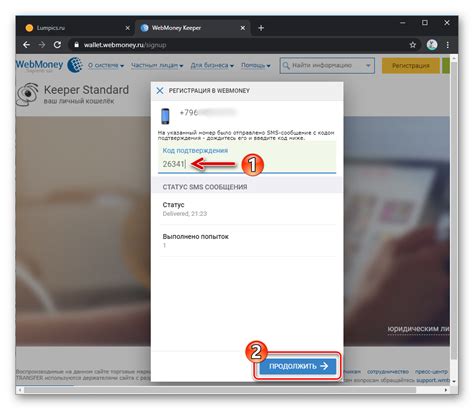474x410 pixels.
Task: Bookmark this page with the star icon
Action: pos(413,45)
